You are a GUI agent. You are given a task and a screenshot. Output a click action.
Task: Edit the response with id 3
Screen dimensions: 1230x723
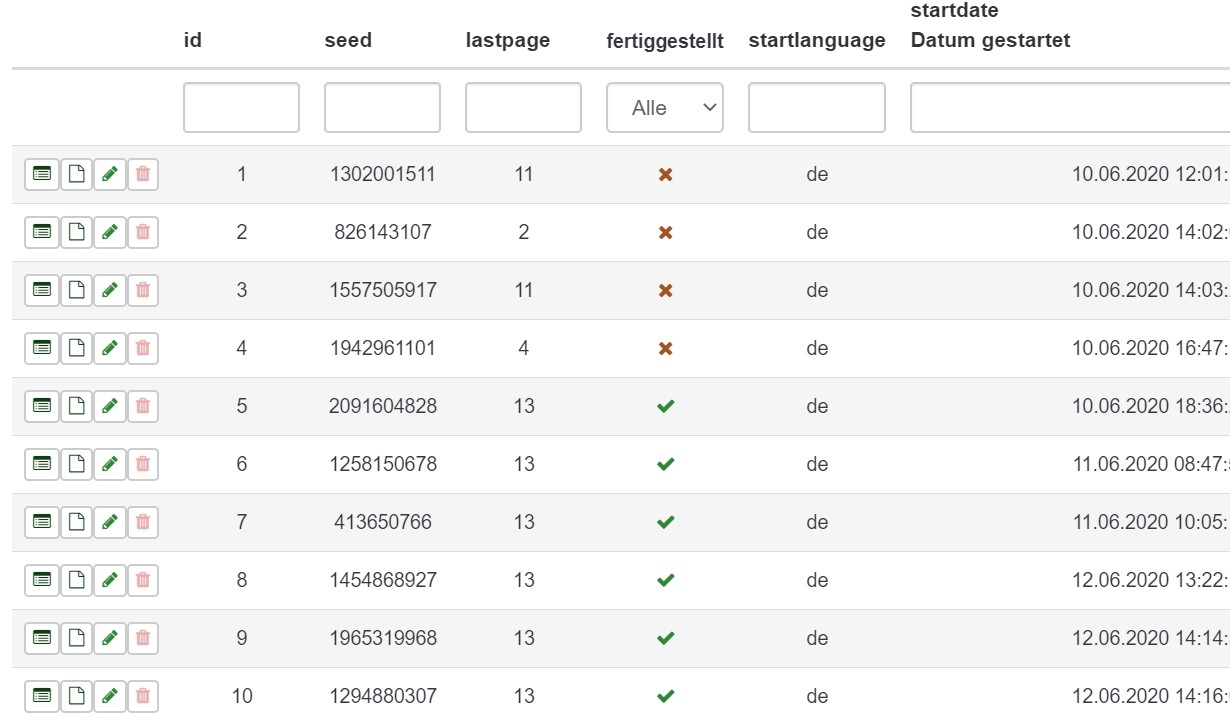pyautogui.click(x=110, y=290)
